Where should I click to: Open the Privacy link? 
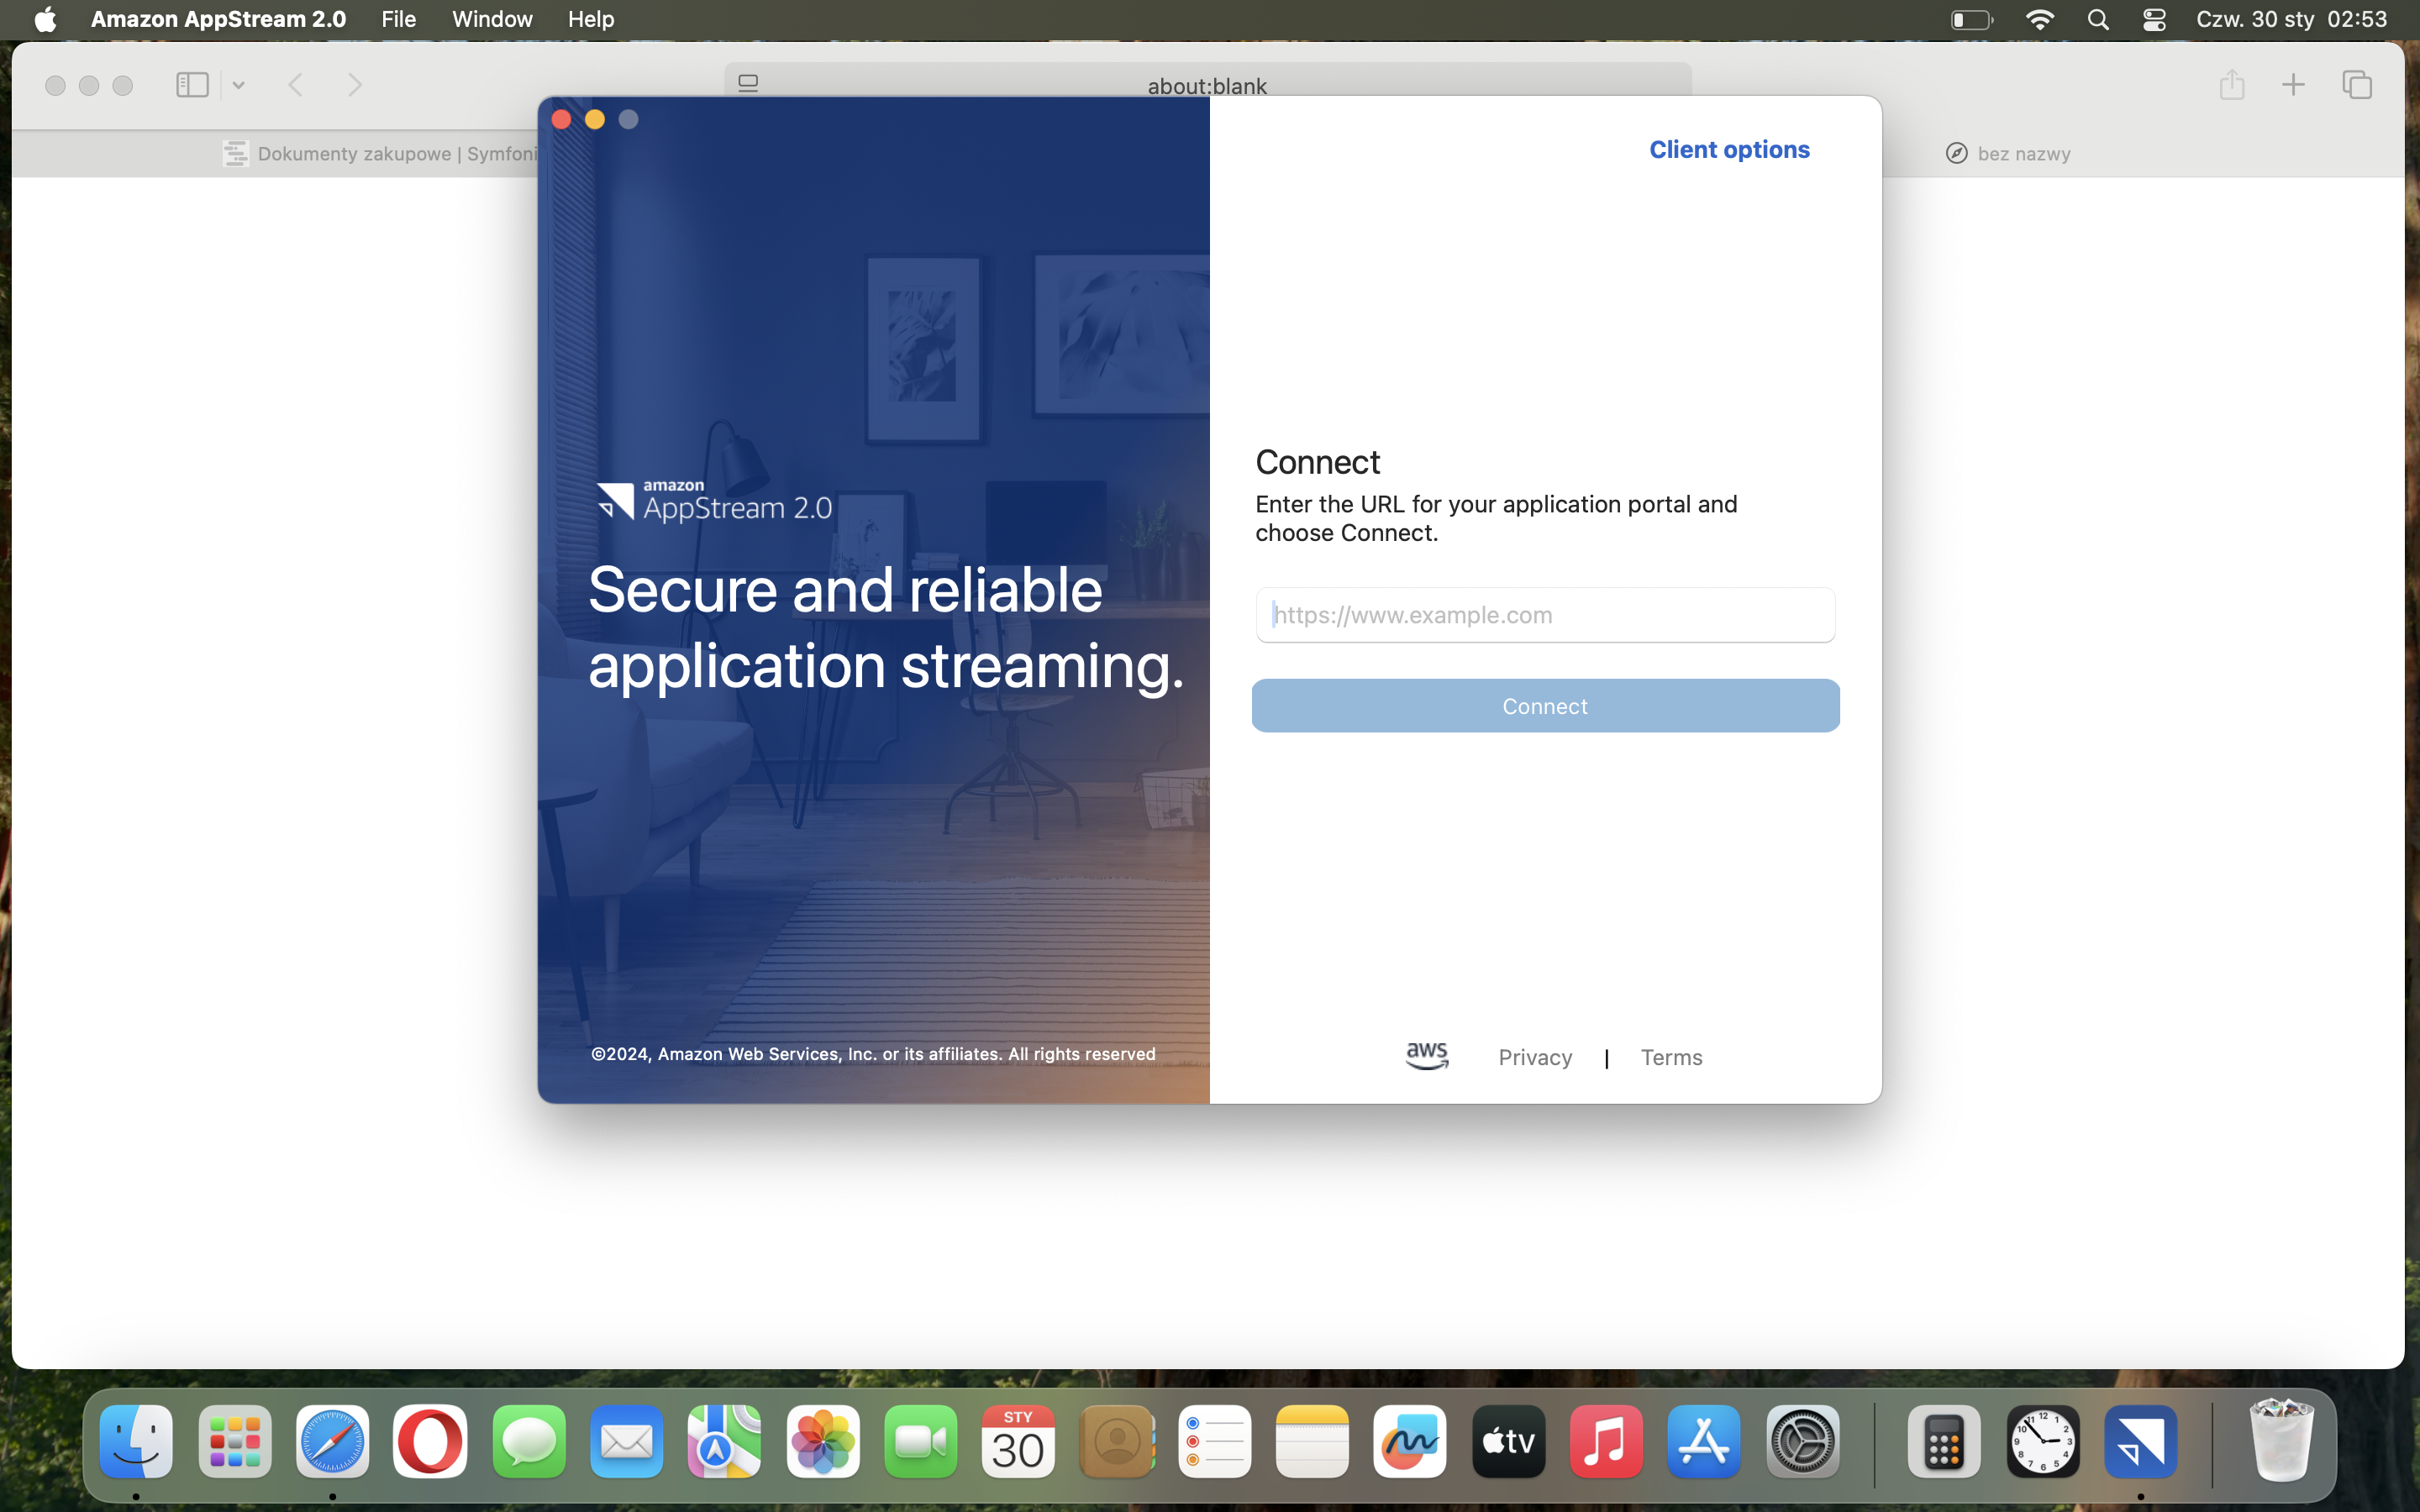pos(1534,1057)
